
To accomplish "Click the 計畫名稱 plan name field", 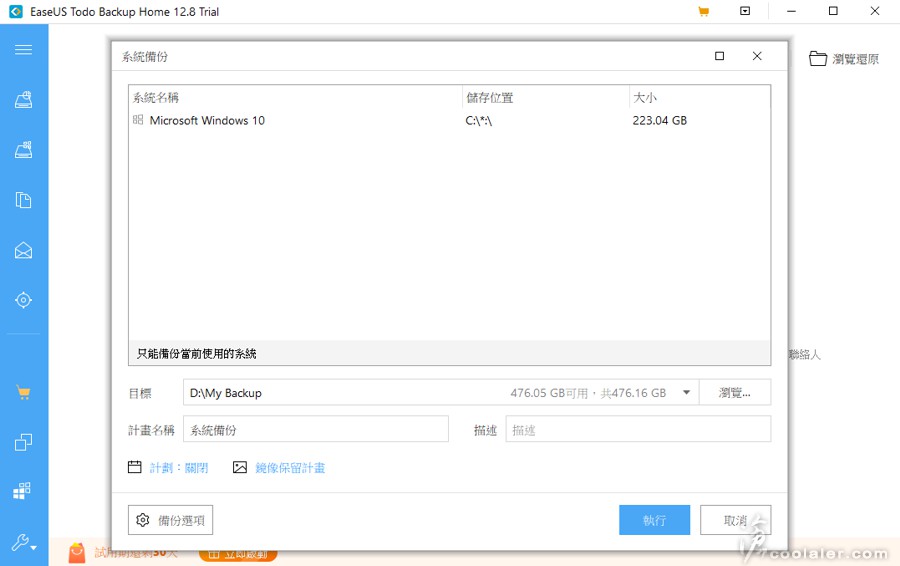I will (x=316, y=429).
